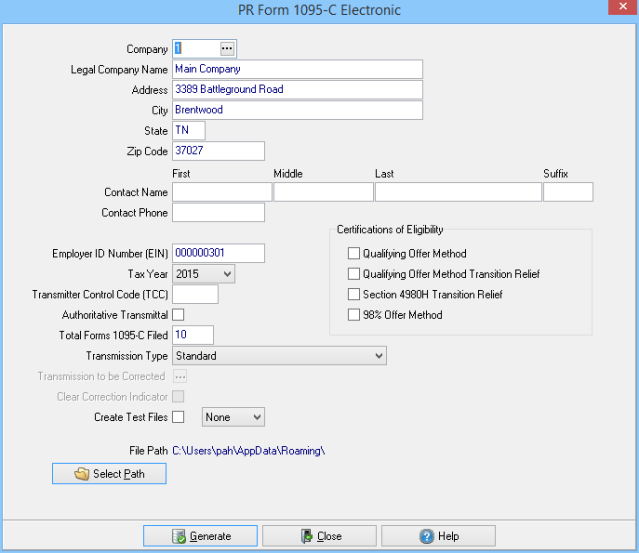The image size is (639, 553).
Task: Enable the Create Test Files checkbox
Action: pyautogui.click(x=179, y=417)
